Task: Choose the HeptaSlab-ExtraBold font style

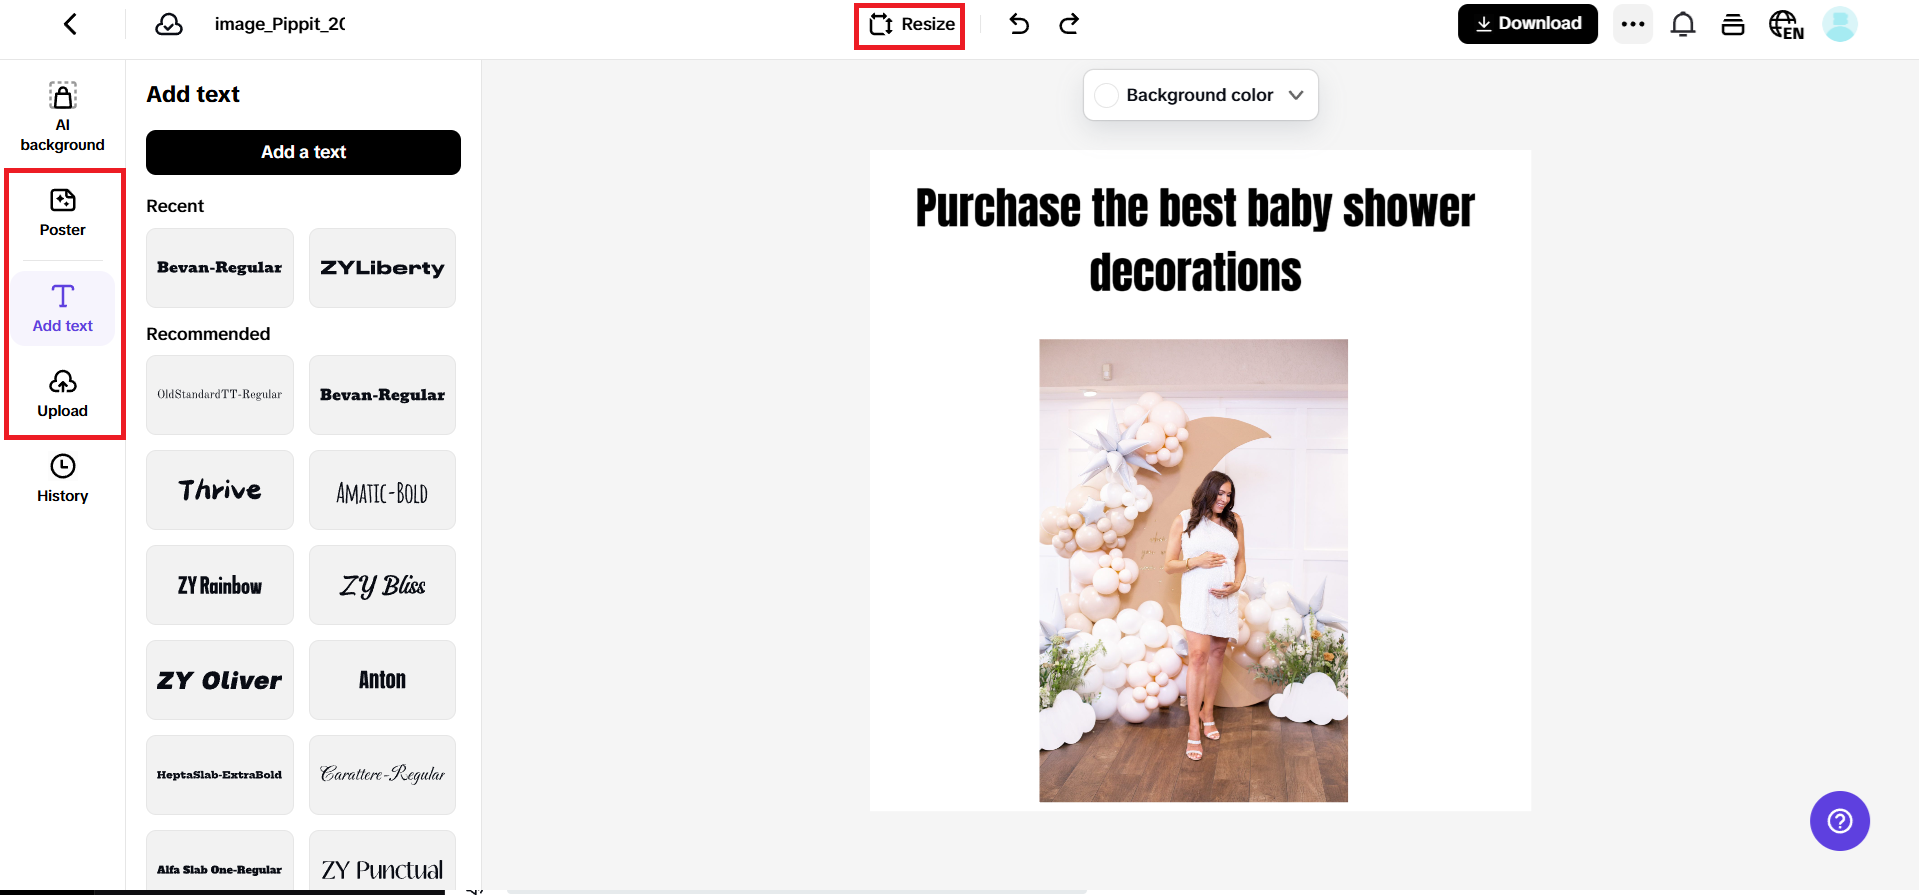Action: (x=220, y=775)
